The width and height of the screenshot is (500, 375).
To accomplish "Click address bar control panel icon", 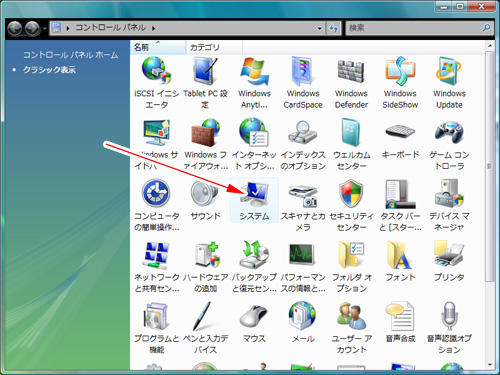I will pos(56,28).
